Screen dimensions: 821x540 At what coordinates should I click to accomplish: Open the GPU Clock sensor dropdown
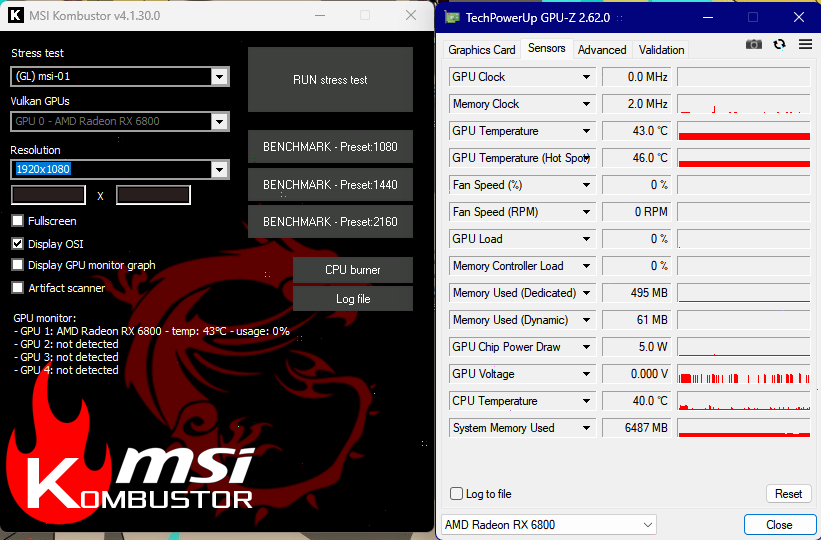click(586, 77)
